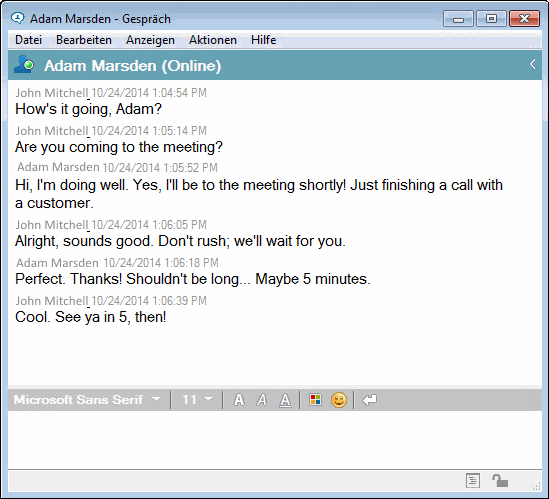Click the send message return-arrow icon
This screenshot has width=549, height=499.
point(369,400)
